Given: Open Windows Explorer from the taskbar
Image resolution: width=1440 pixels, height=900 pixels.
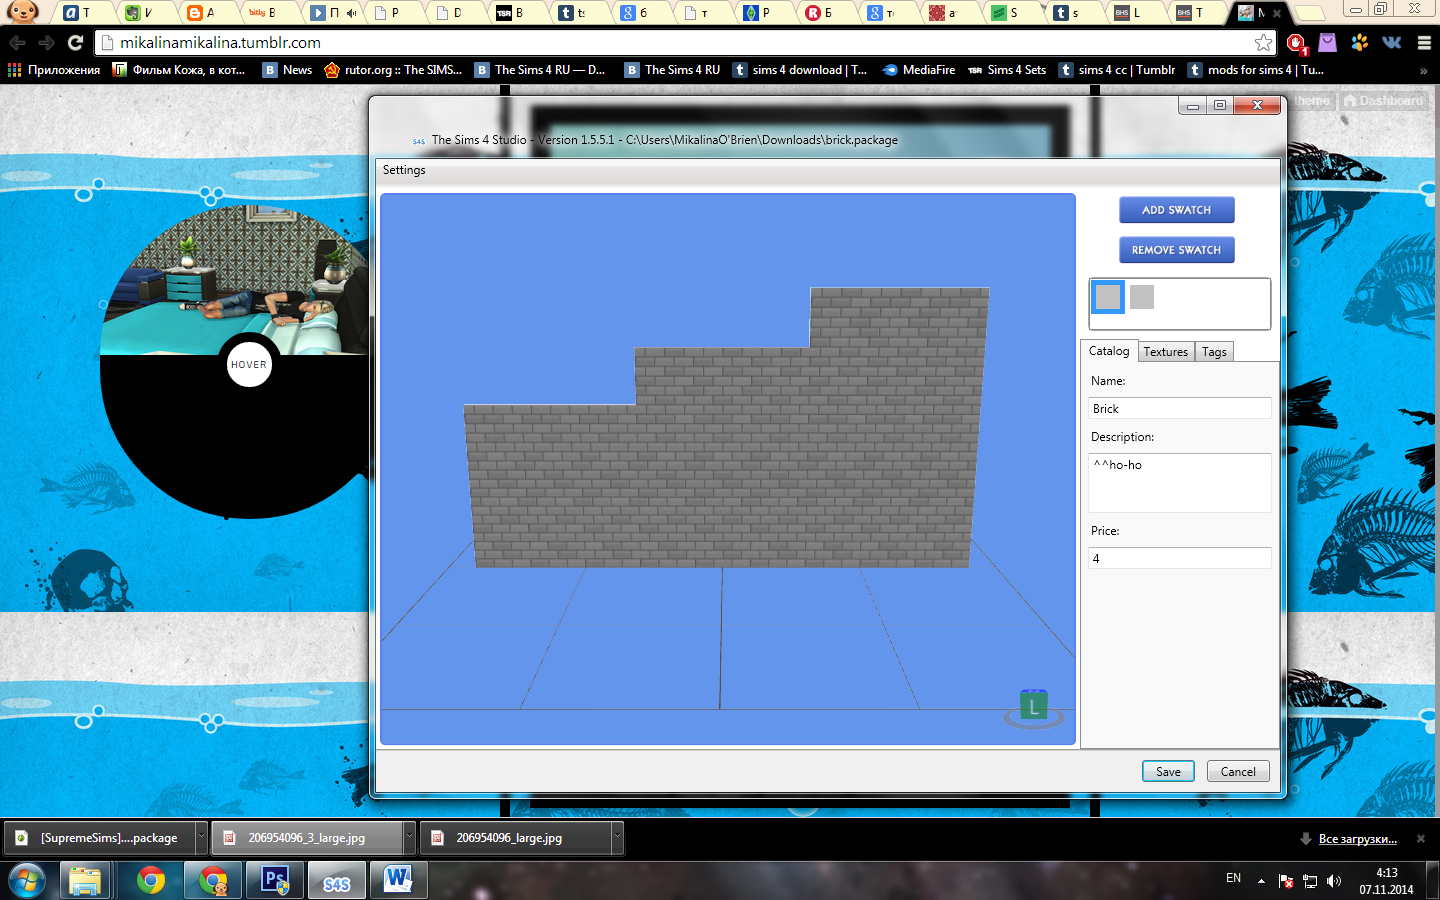Looking at the screenshot, I should tap(86, 881).
